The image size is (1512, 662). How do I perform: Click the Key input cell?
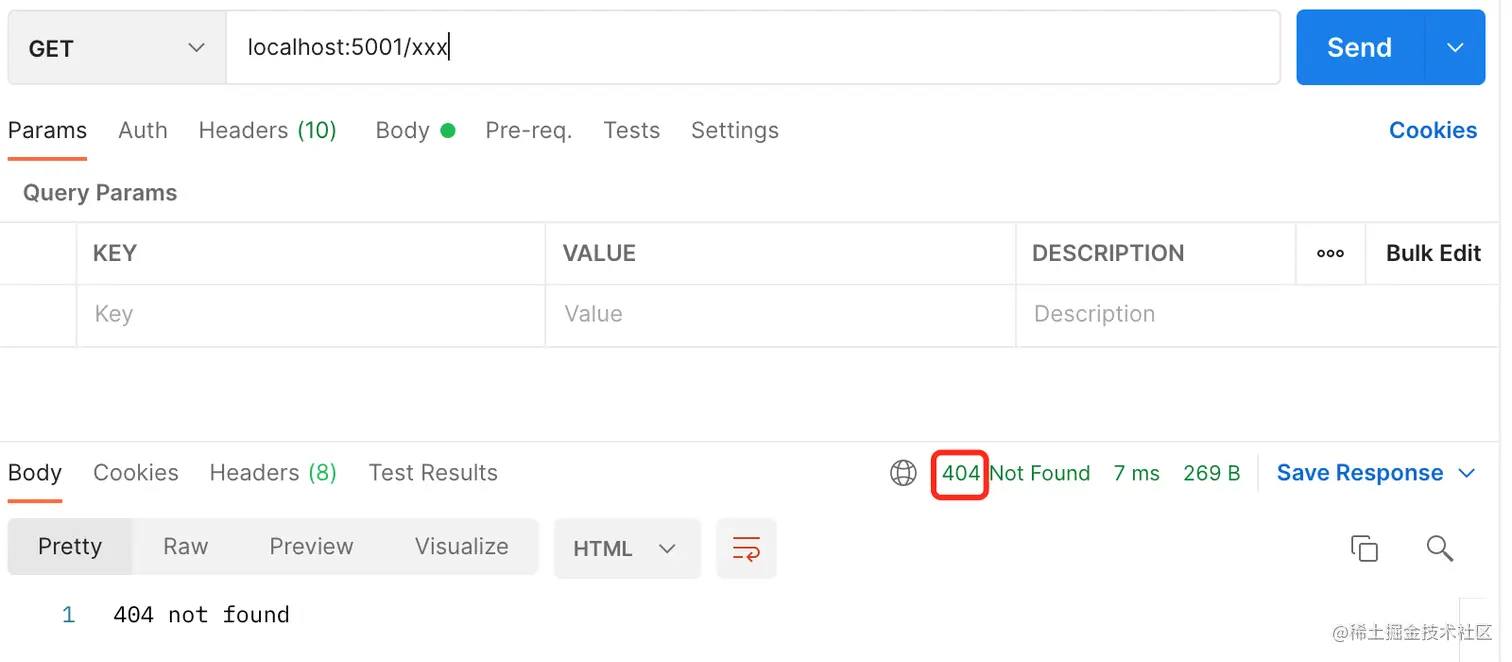point(311,315)
